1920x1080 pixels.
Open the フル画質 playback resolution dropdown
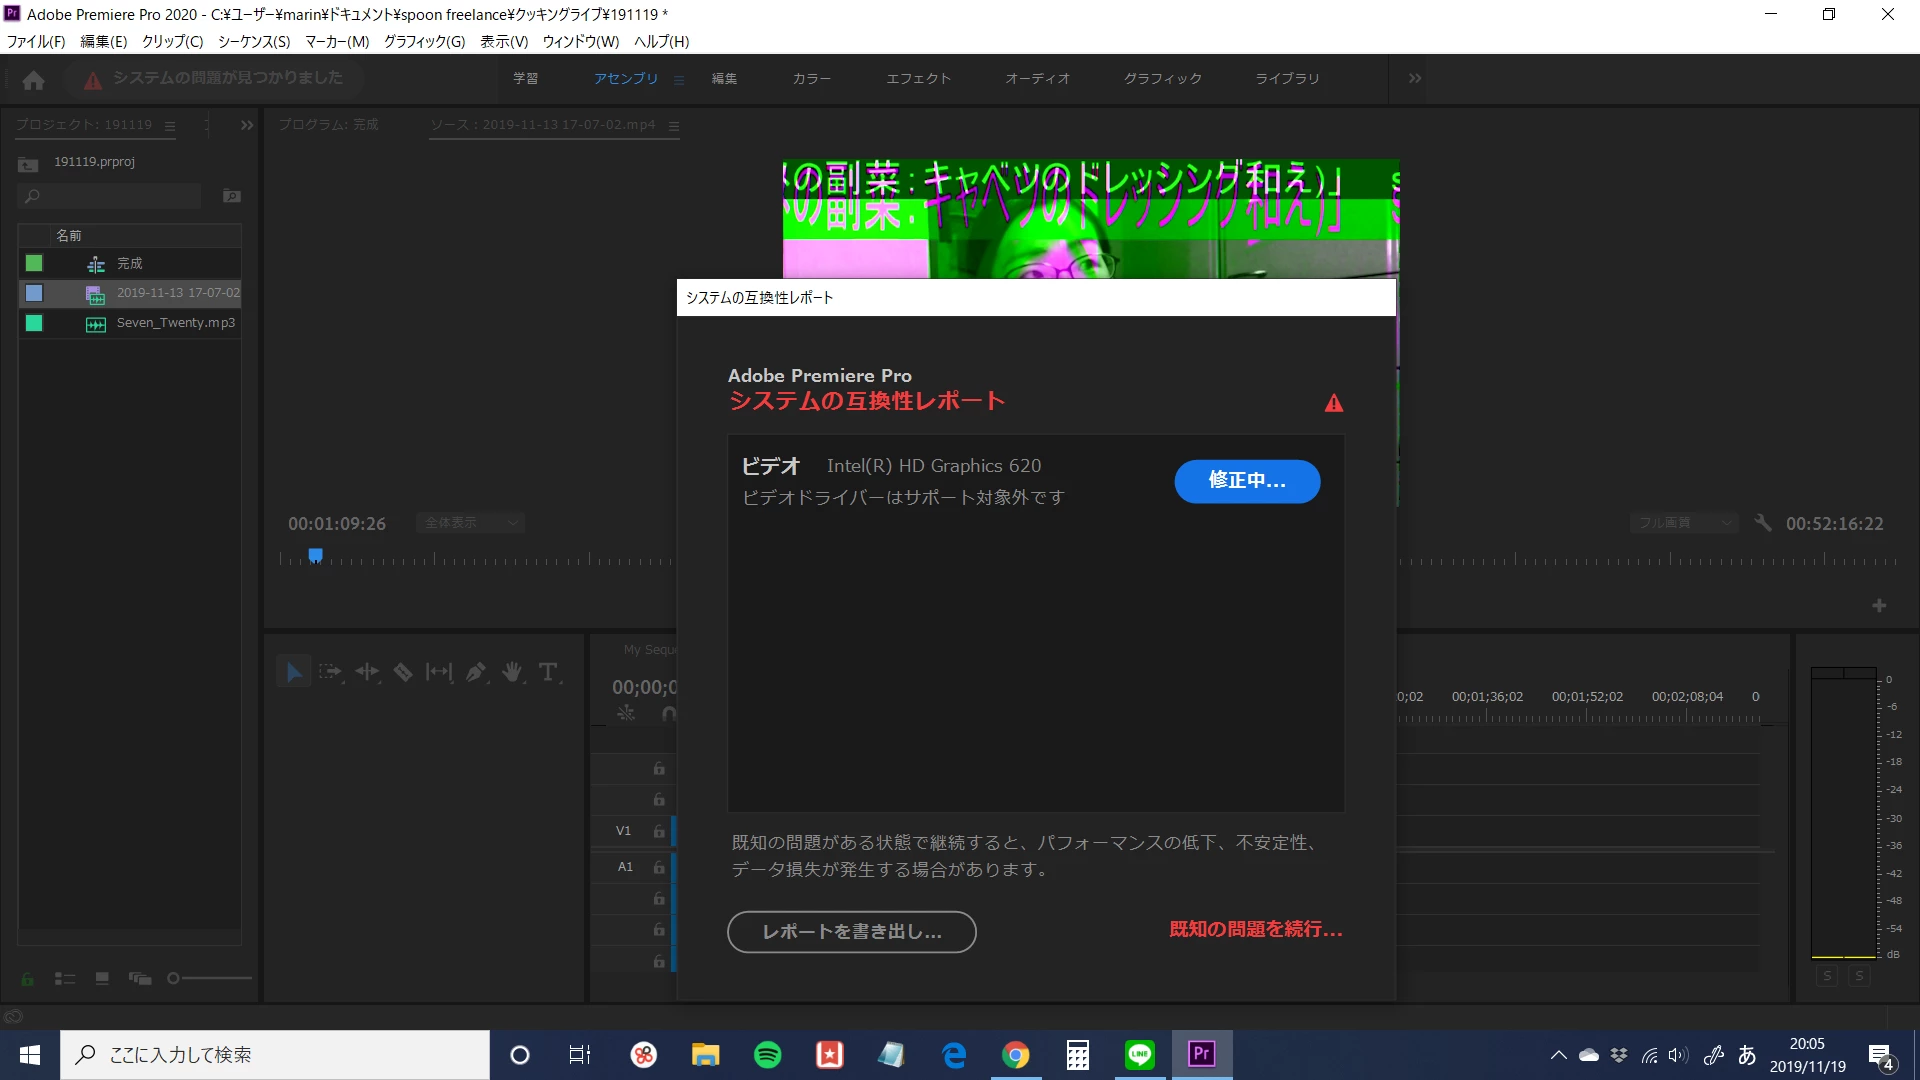point(1684,523)
